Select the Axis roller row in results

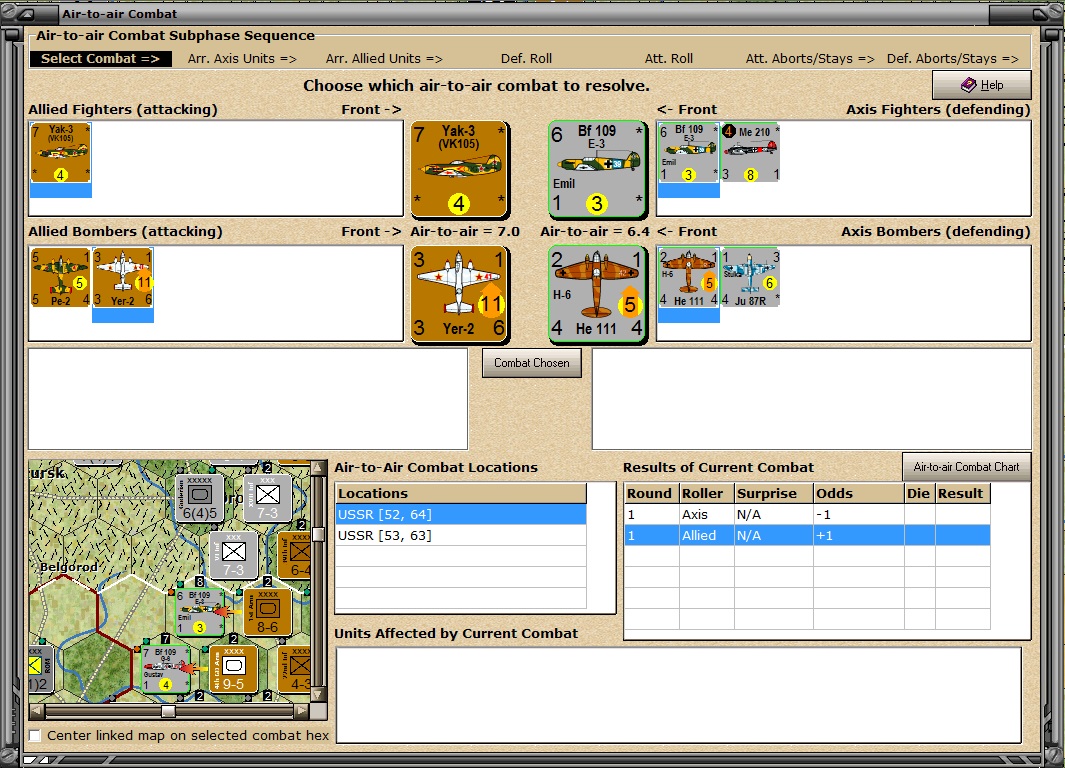[x=807, y=514]
